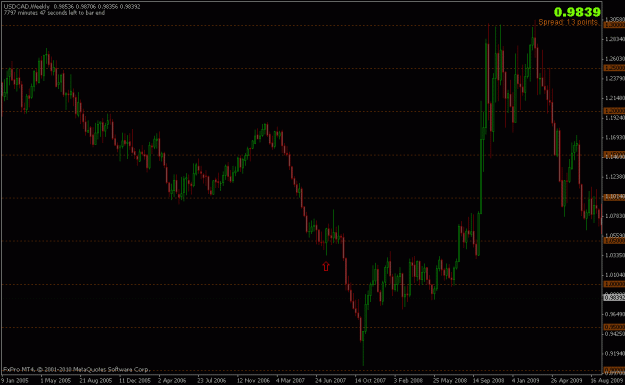Screen dimensions: 625x385
Task: Click the FxPro MT4 MetaQuotes copyright text
Action: (x=76, y=369)
